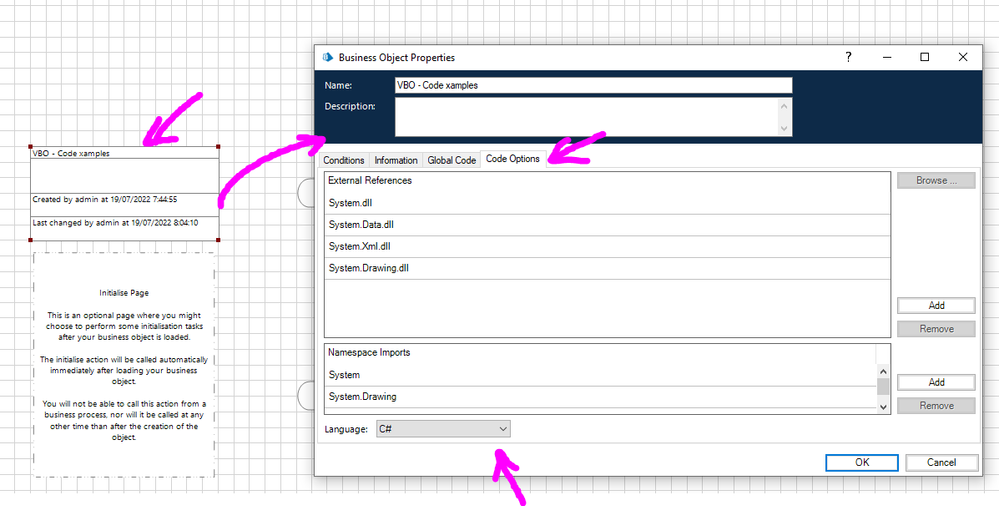
Task: Click the Browse... button
Action: (936, 180)
